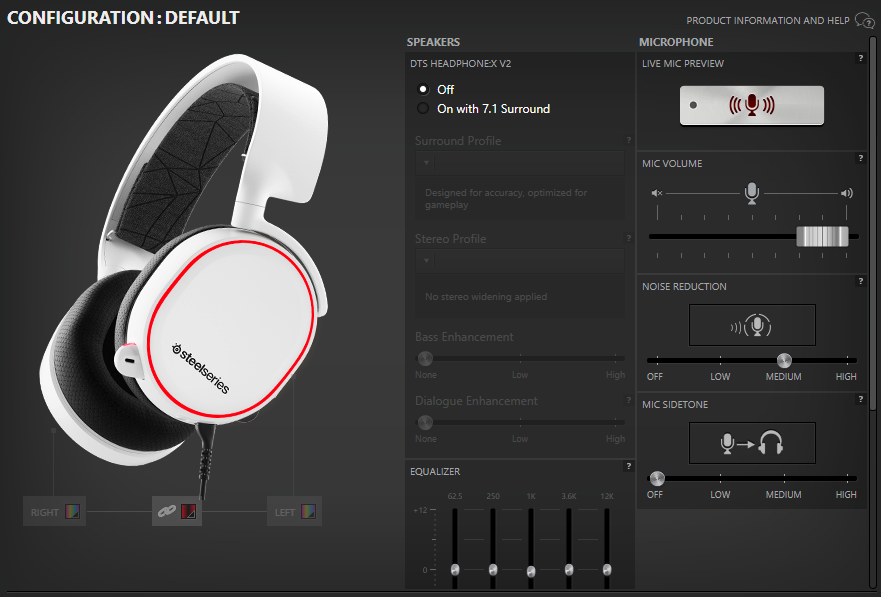Enable On with 7.1 Surround option

pos(423,108)
